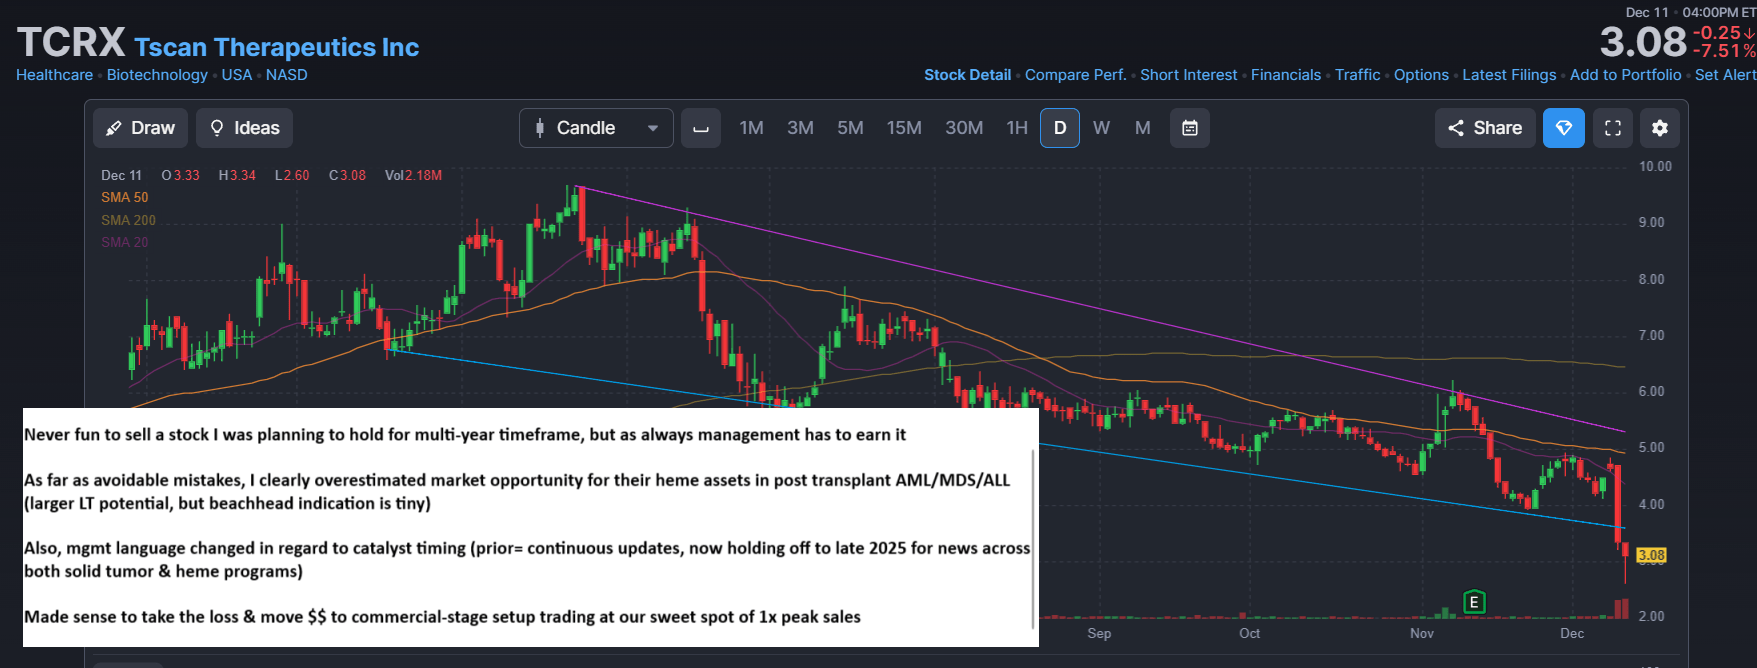Screen dimensions: 1757x668
Task: Click the green E earnings marker
Action: pyautogui.click(x=1474, y=602)
